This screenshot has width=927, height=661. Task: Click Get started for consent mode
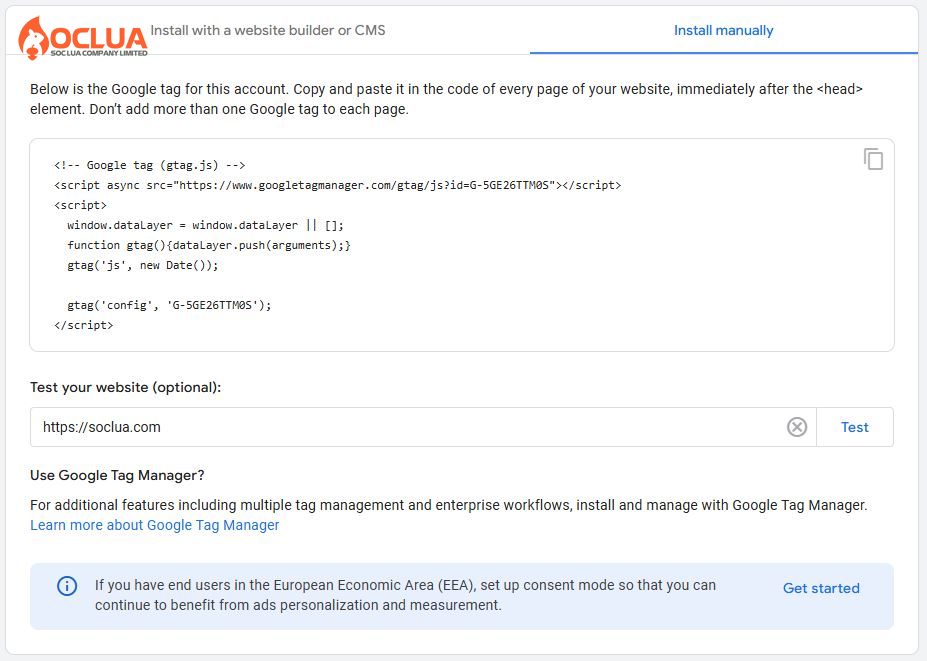pyautogui.click(x=821, y=588)
